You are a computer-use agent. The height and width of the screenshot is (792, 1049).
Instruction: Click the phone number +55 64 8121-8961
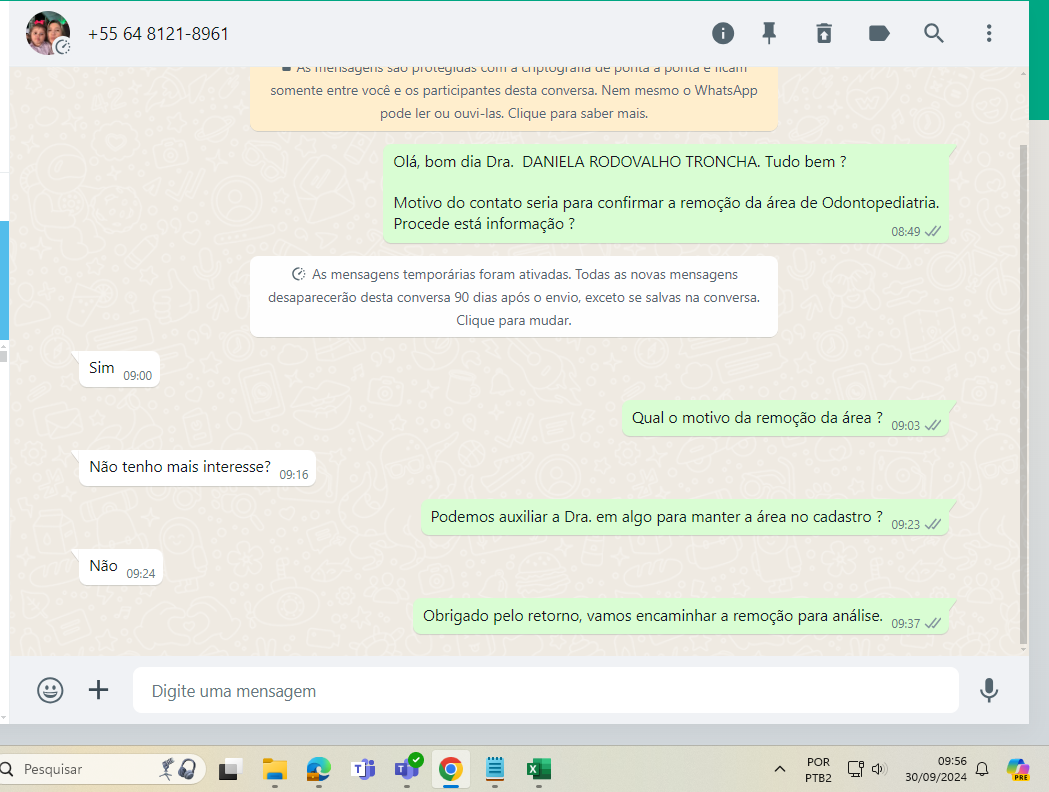159,34
